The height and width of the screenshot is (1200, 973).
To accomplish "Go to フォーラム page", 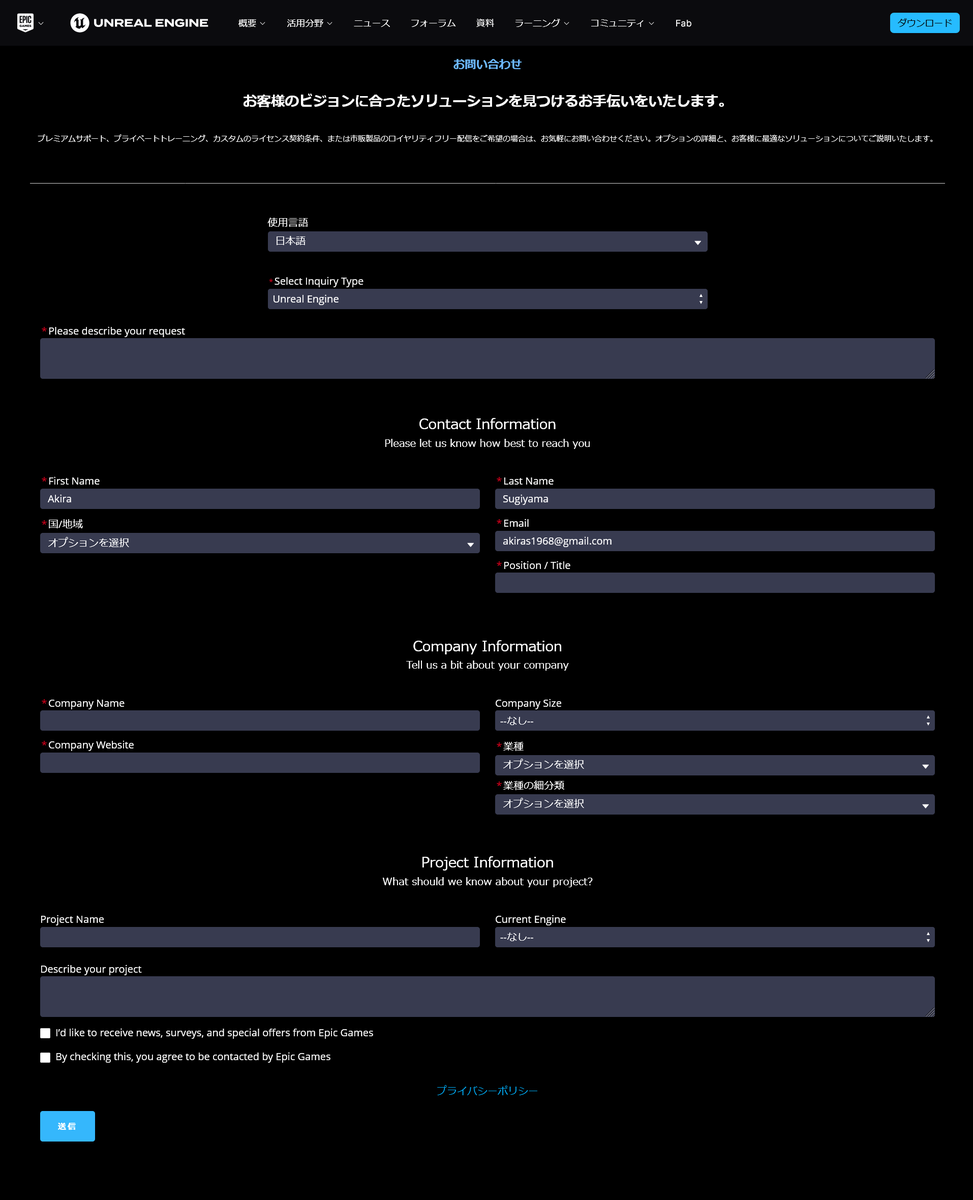I will (x=433, y=23).
